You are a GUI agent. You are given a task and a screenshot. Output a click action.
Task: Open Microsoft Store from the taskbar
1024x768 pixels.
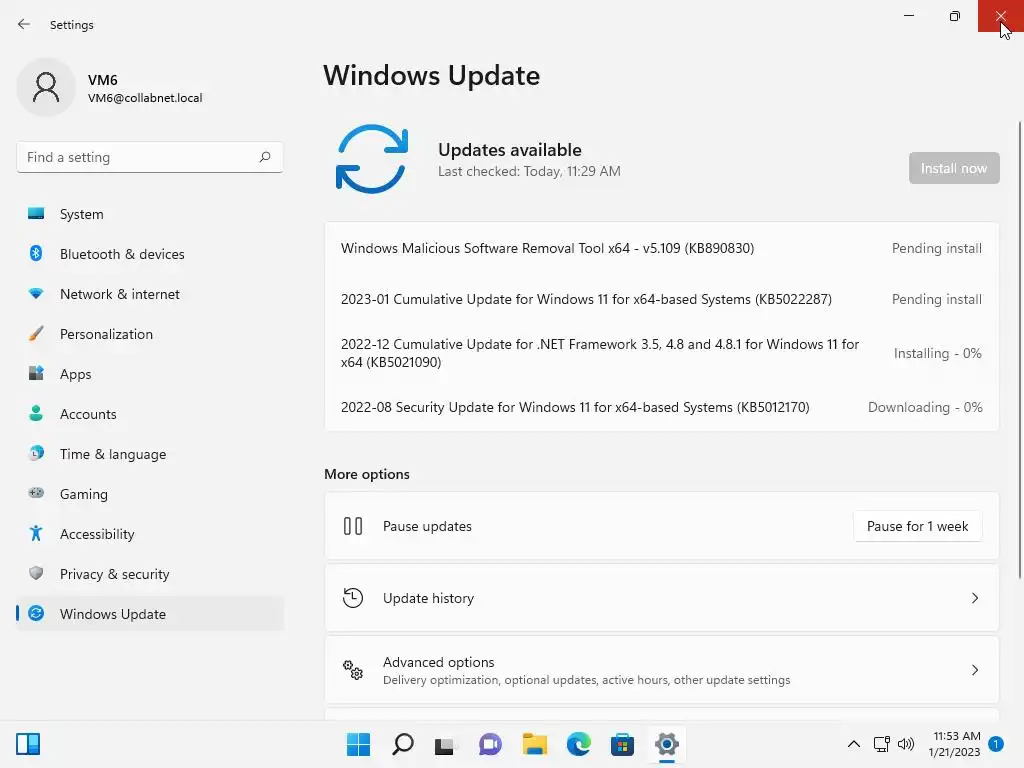(x=622, y=744)
